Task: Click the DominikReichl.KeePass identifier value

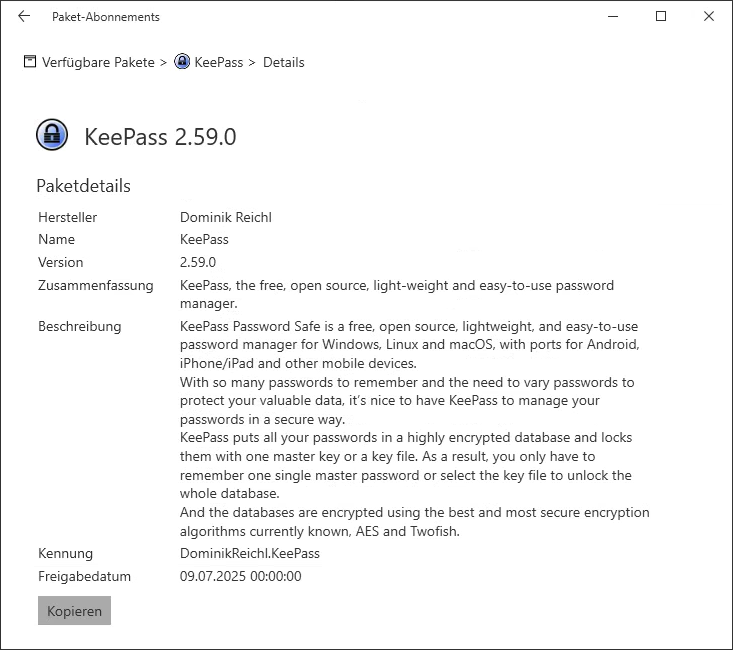Action: coord(250,553)
